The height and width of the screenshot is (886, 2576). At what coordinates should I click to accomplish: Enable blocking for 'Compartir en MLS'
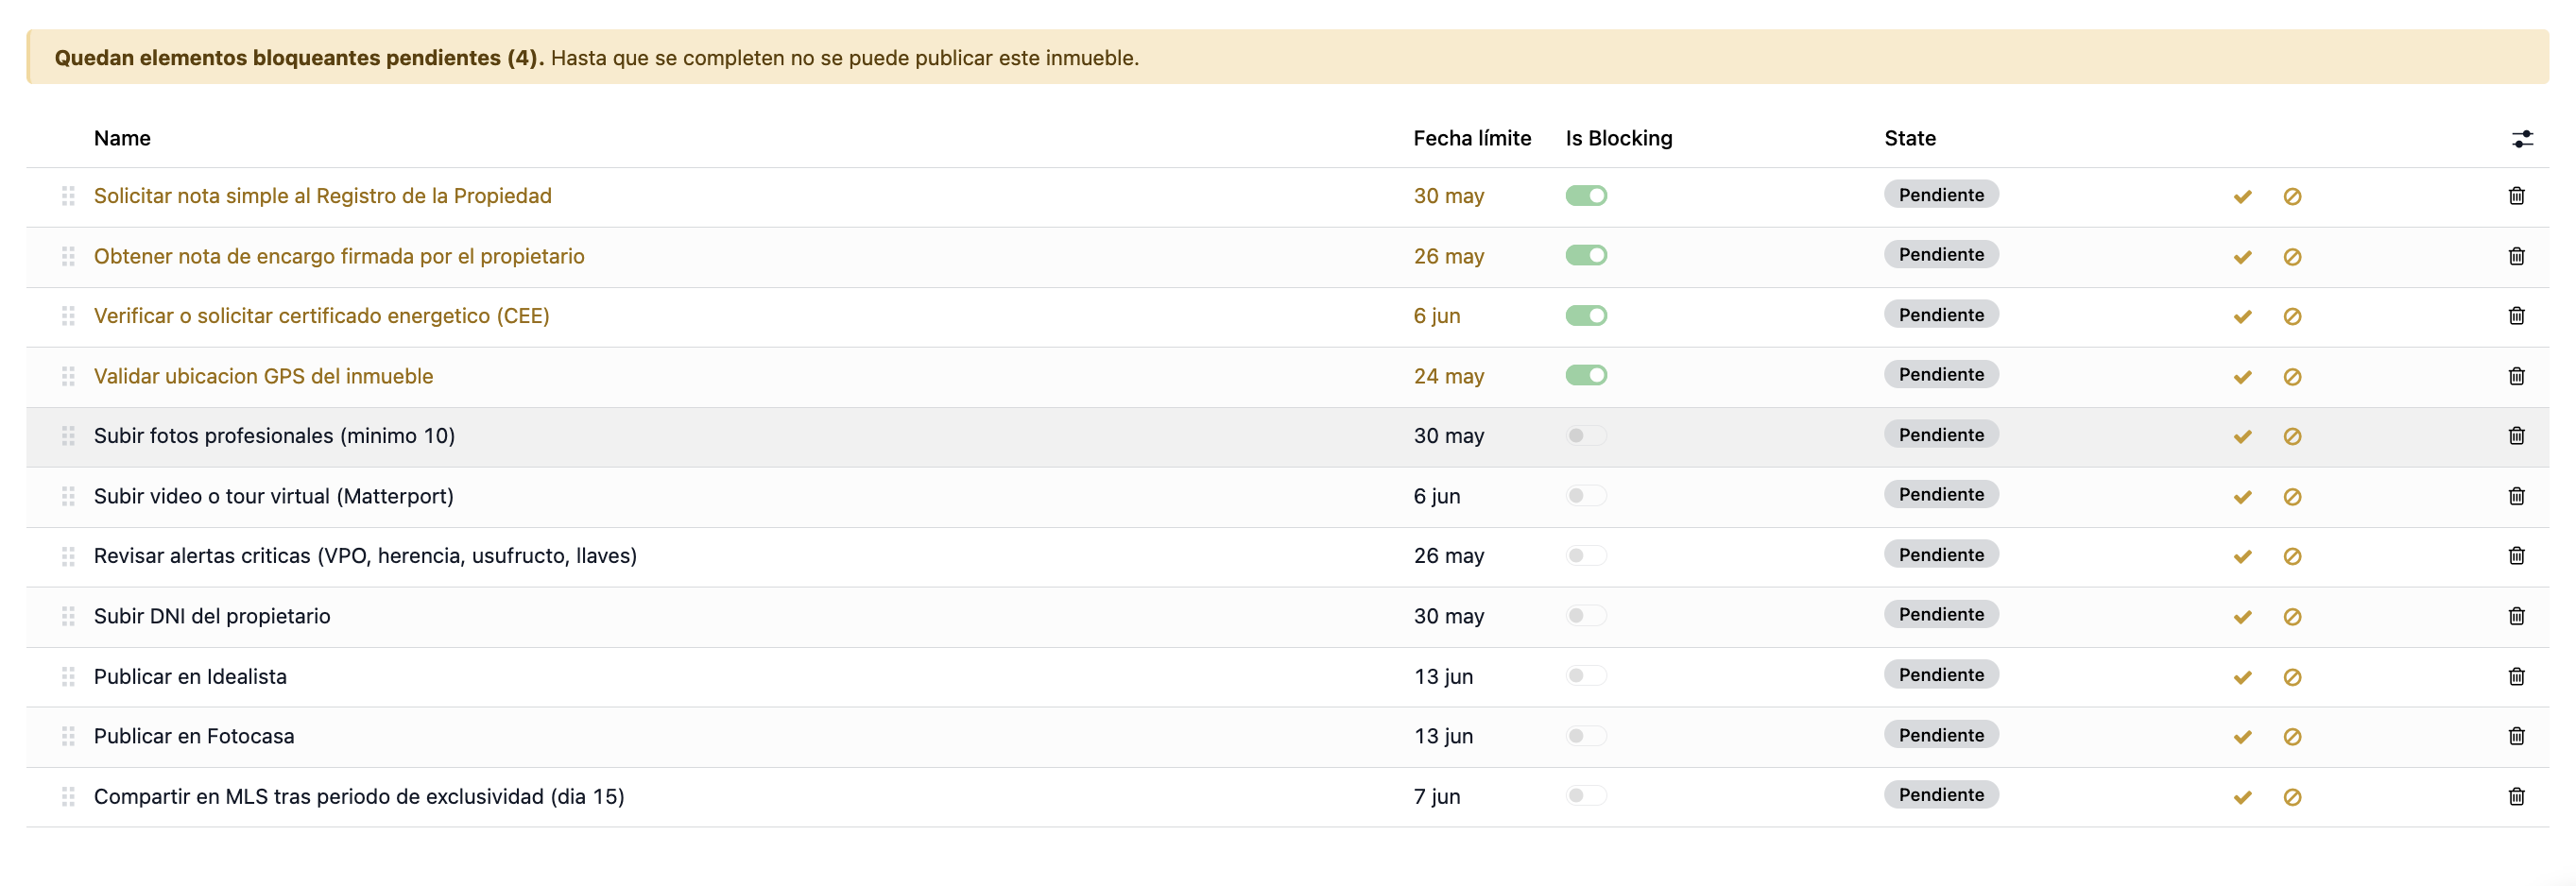(x=1586, y=795)
